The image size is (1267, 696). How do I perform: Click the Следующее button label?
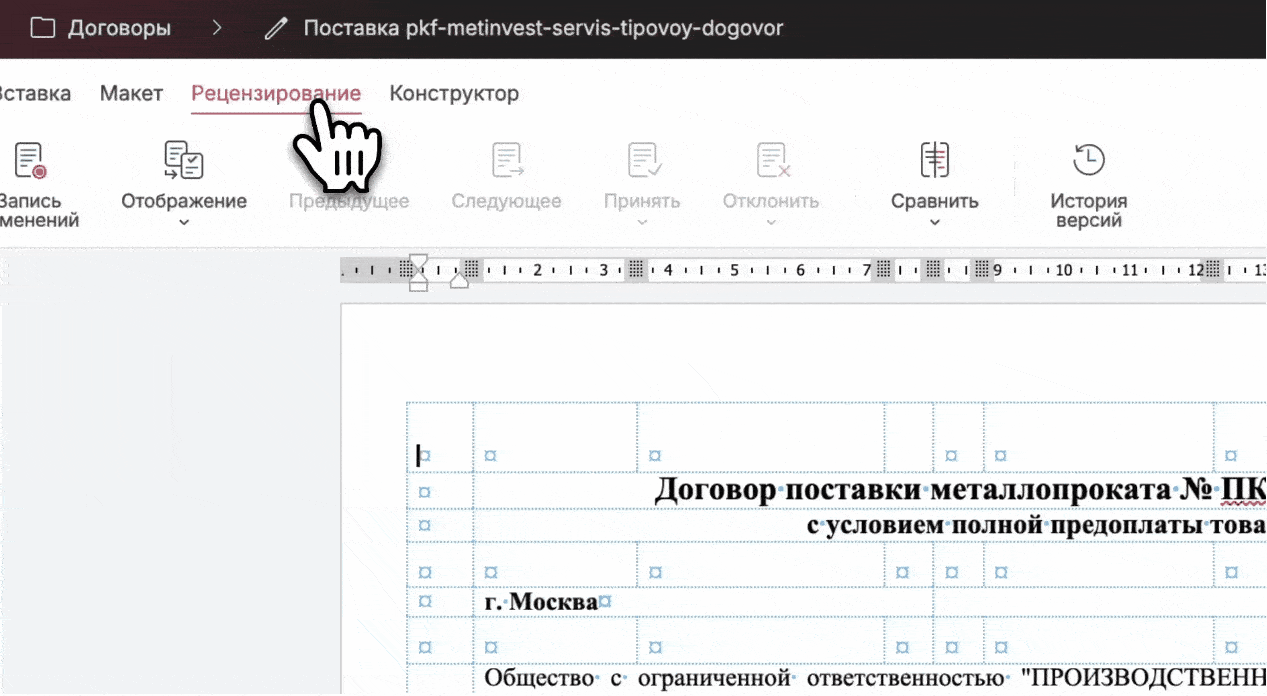[x=507, y=201]
